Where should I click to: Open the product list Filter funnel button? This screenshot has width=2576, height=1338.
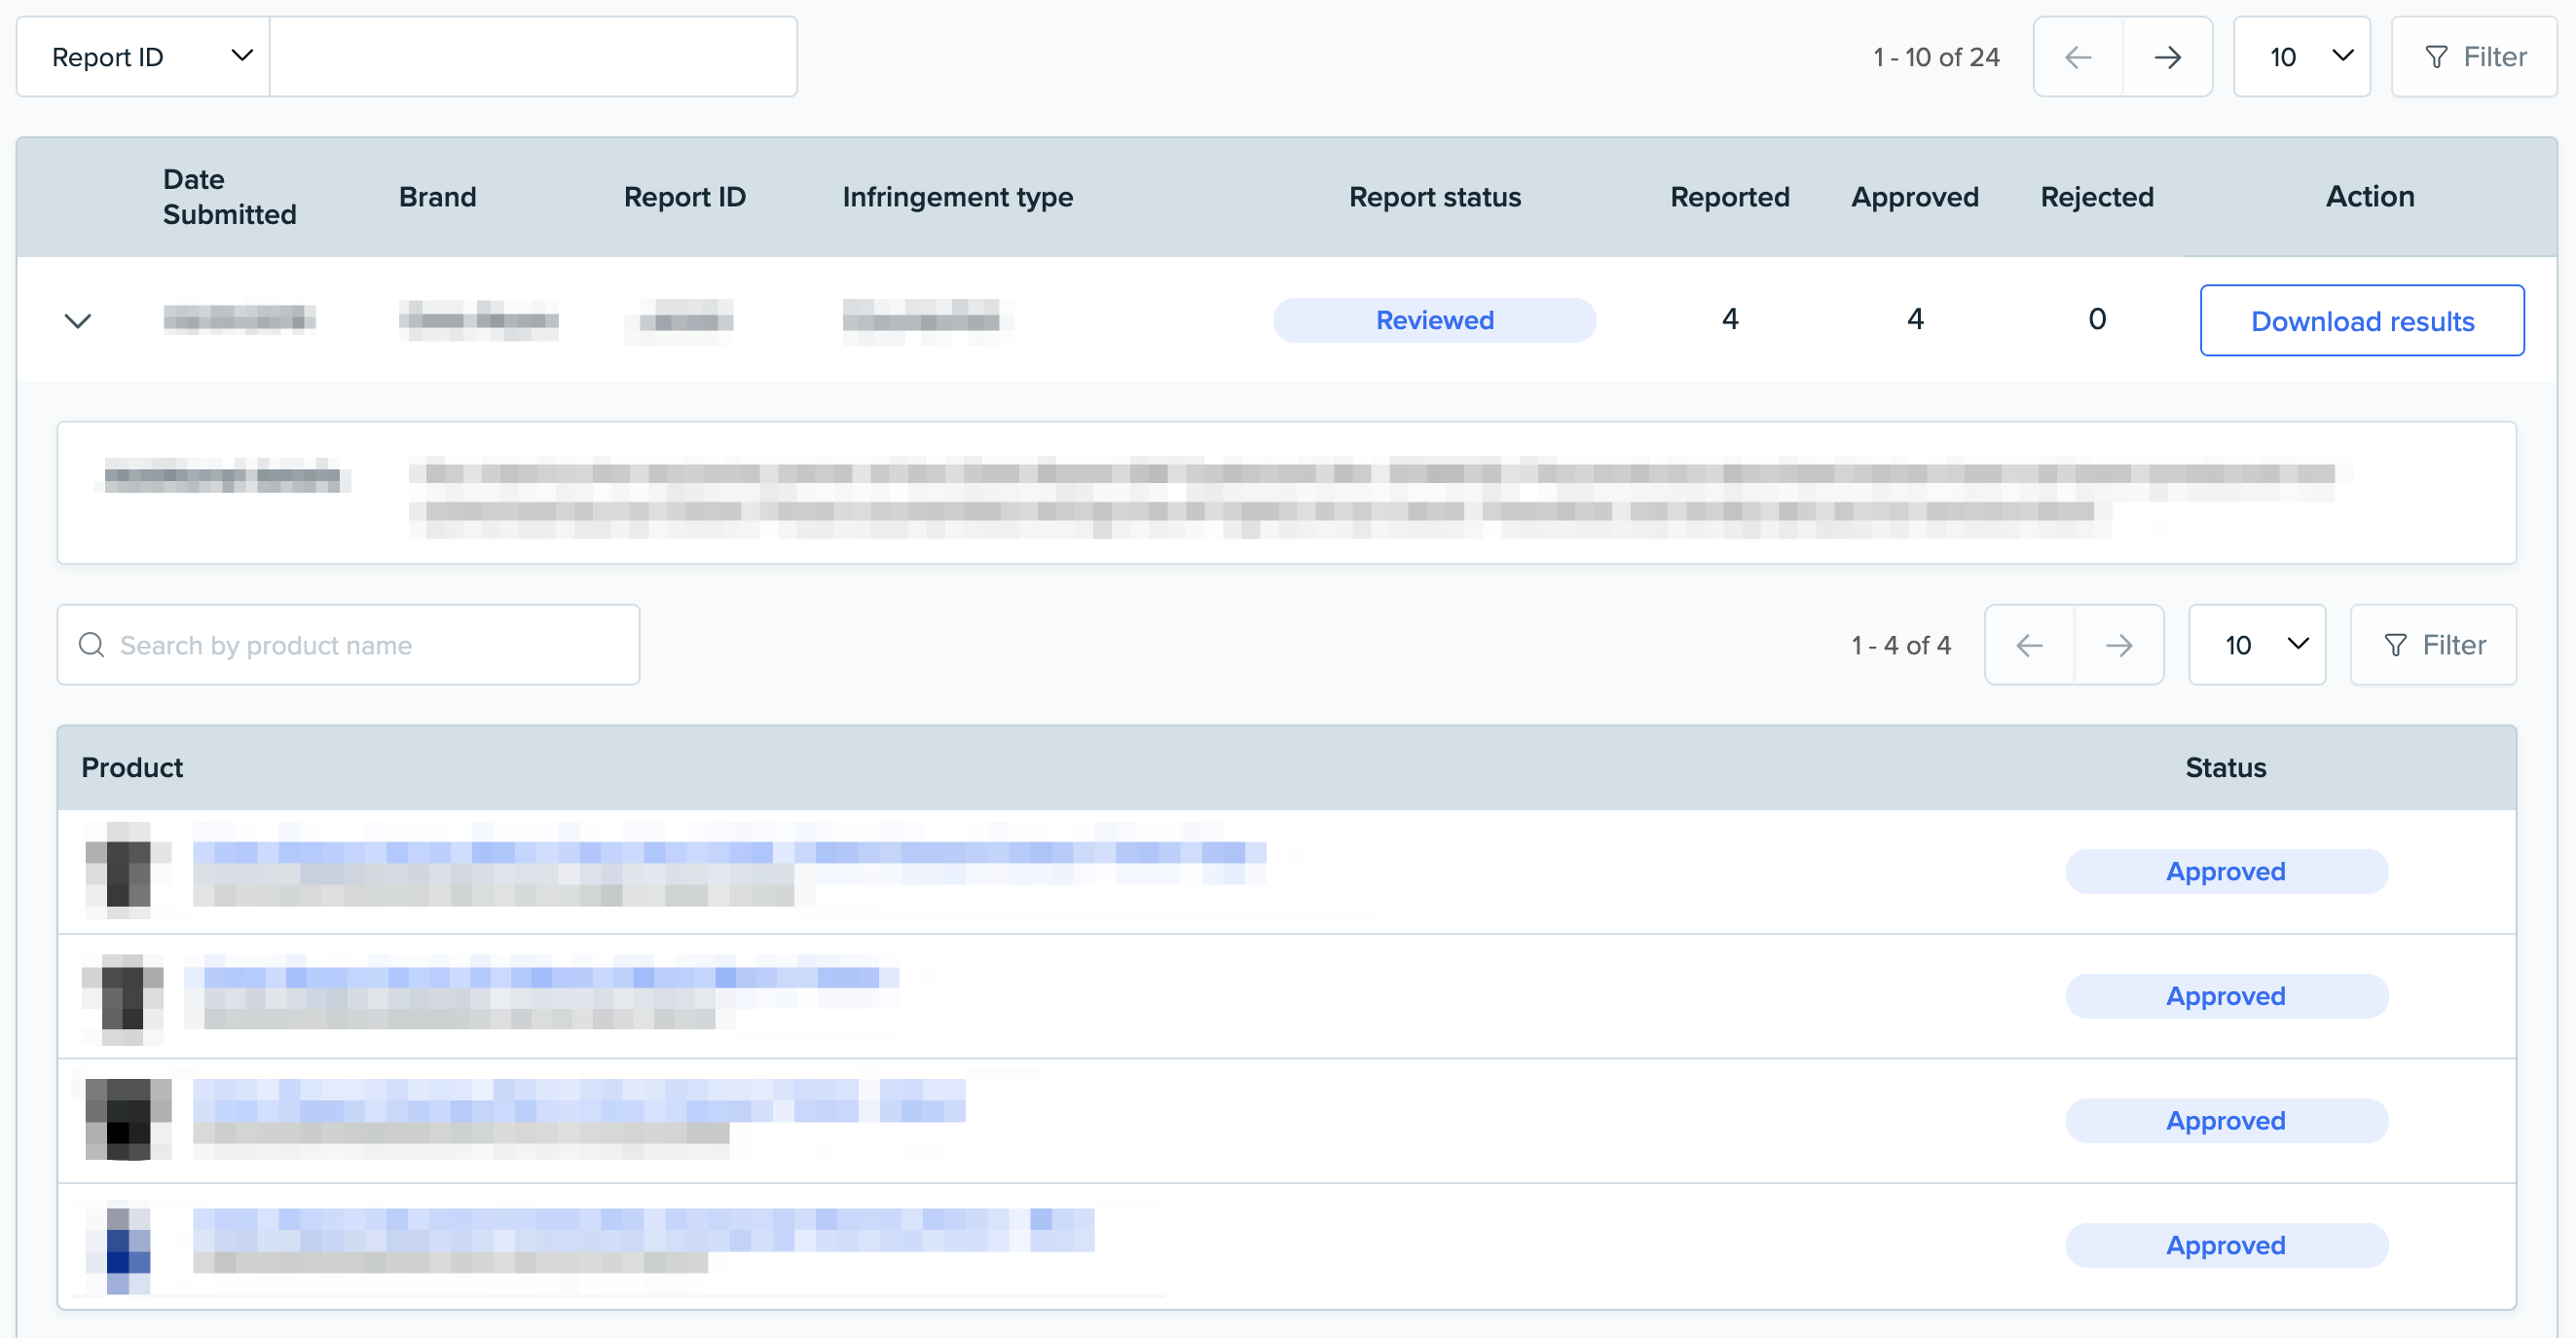(2433, 645)
